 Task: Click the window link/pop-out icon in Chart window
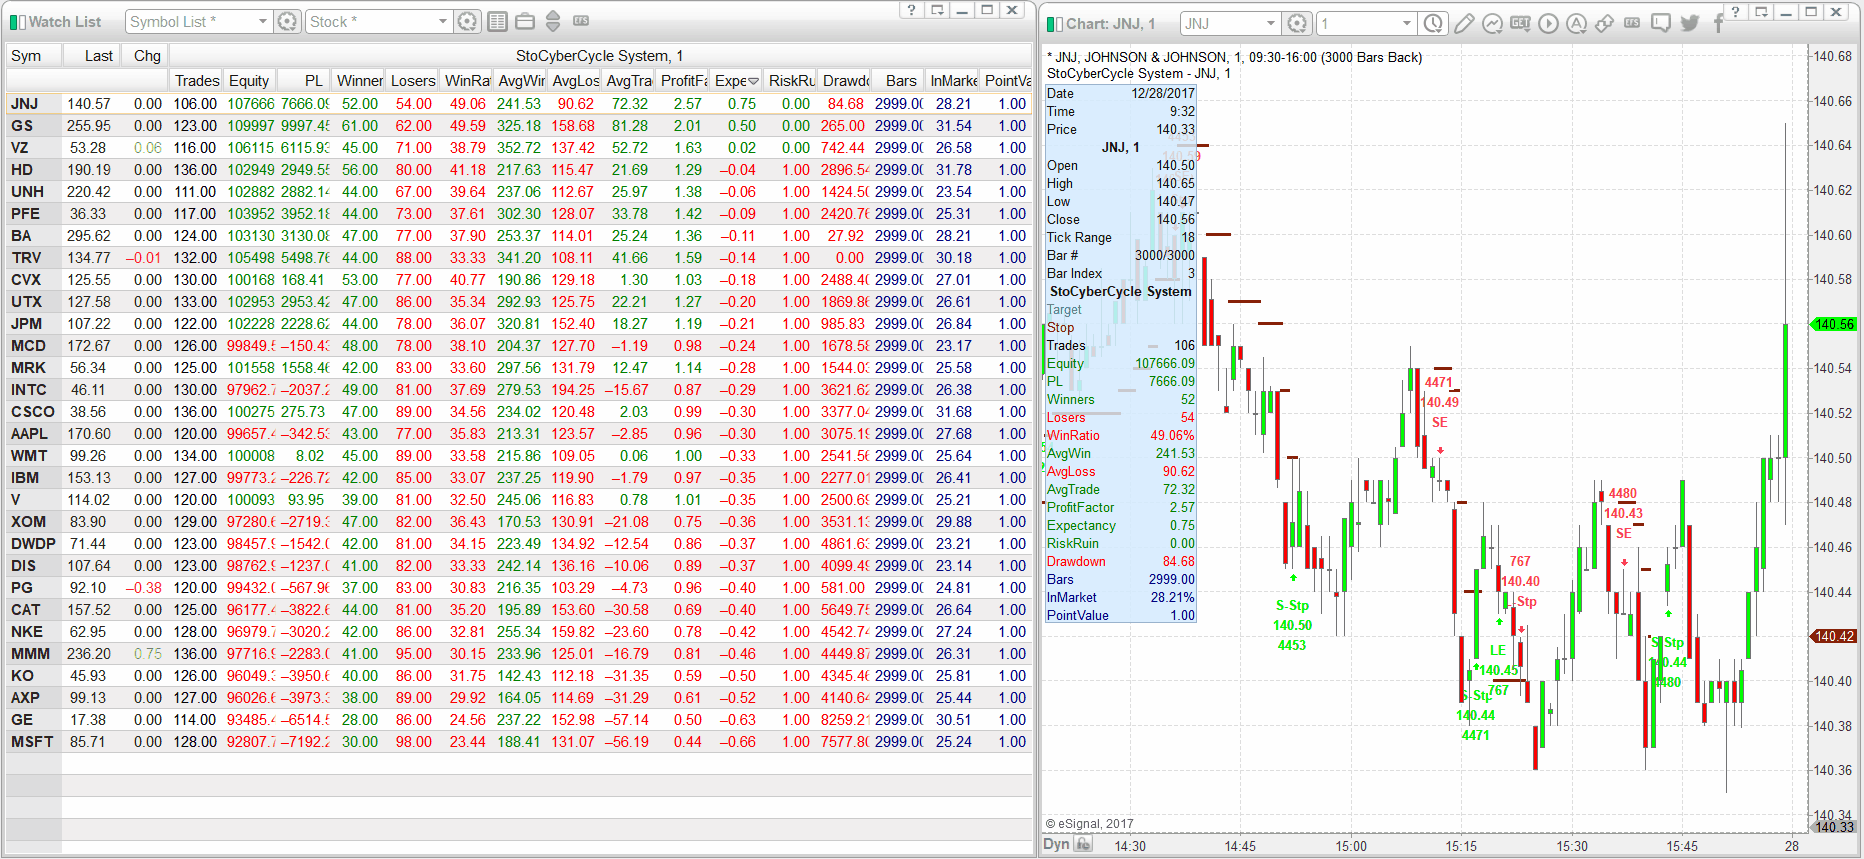1761,11
